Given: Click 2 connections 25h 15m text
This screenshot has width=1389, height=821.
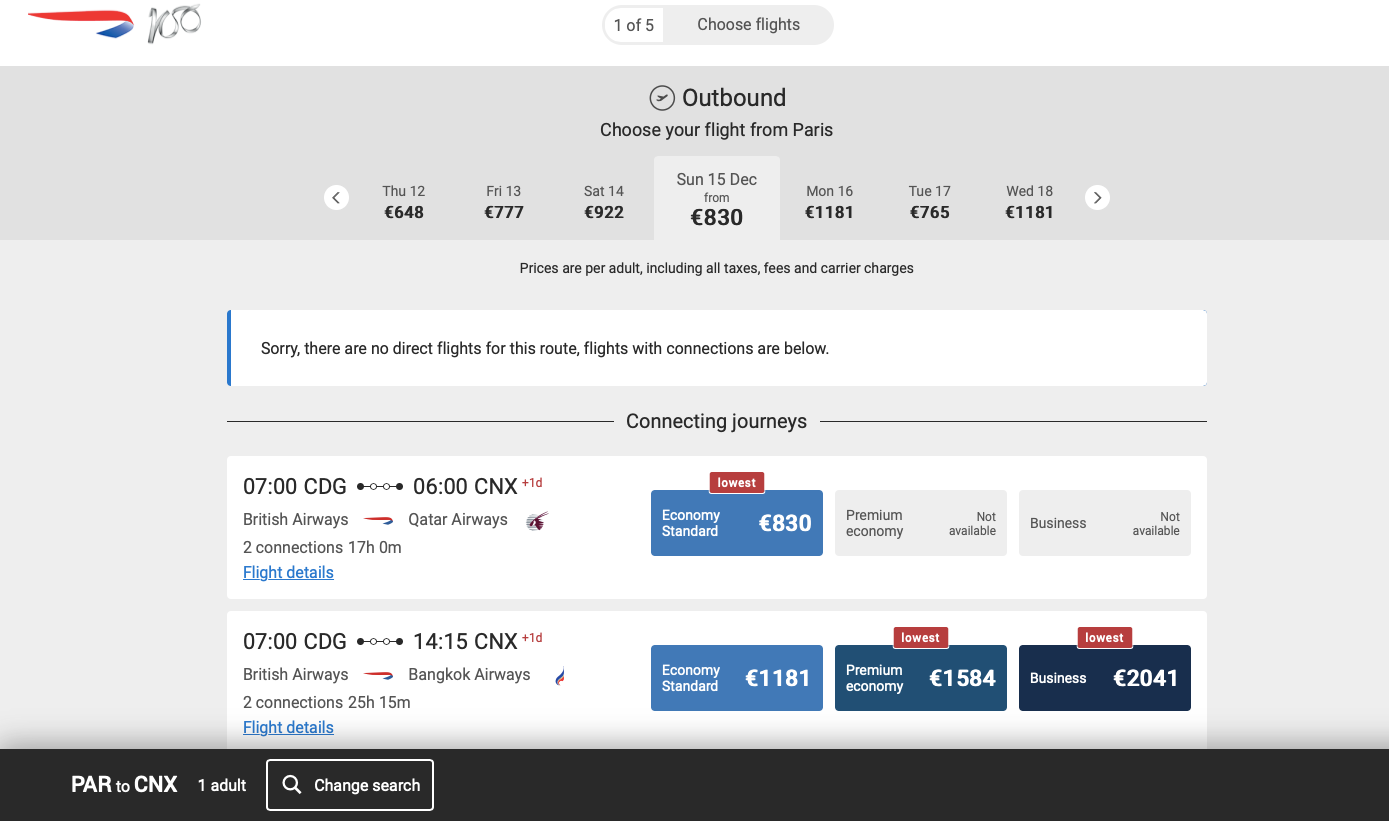Looking at the screenshot, I should click(x=327, y=703).
